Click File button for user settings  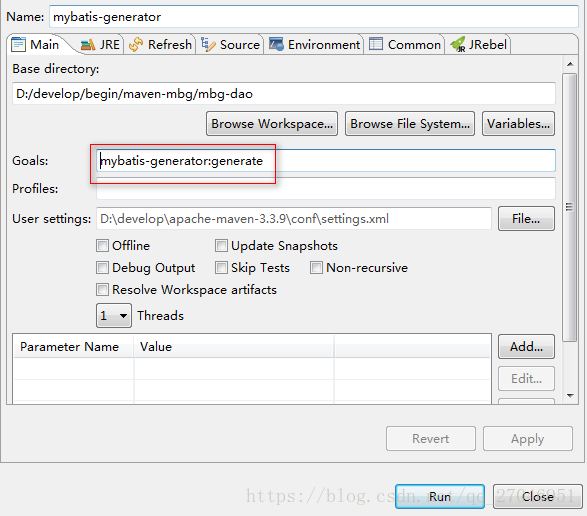point(526,219)
